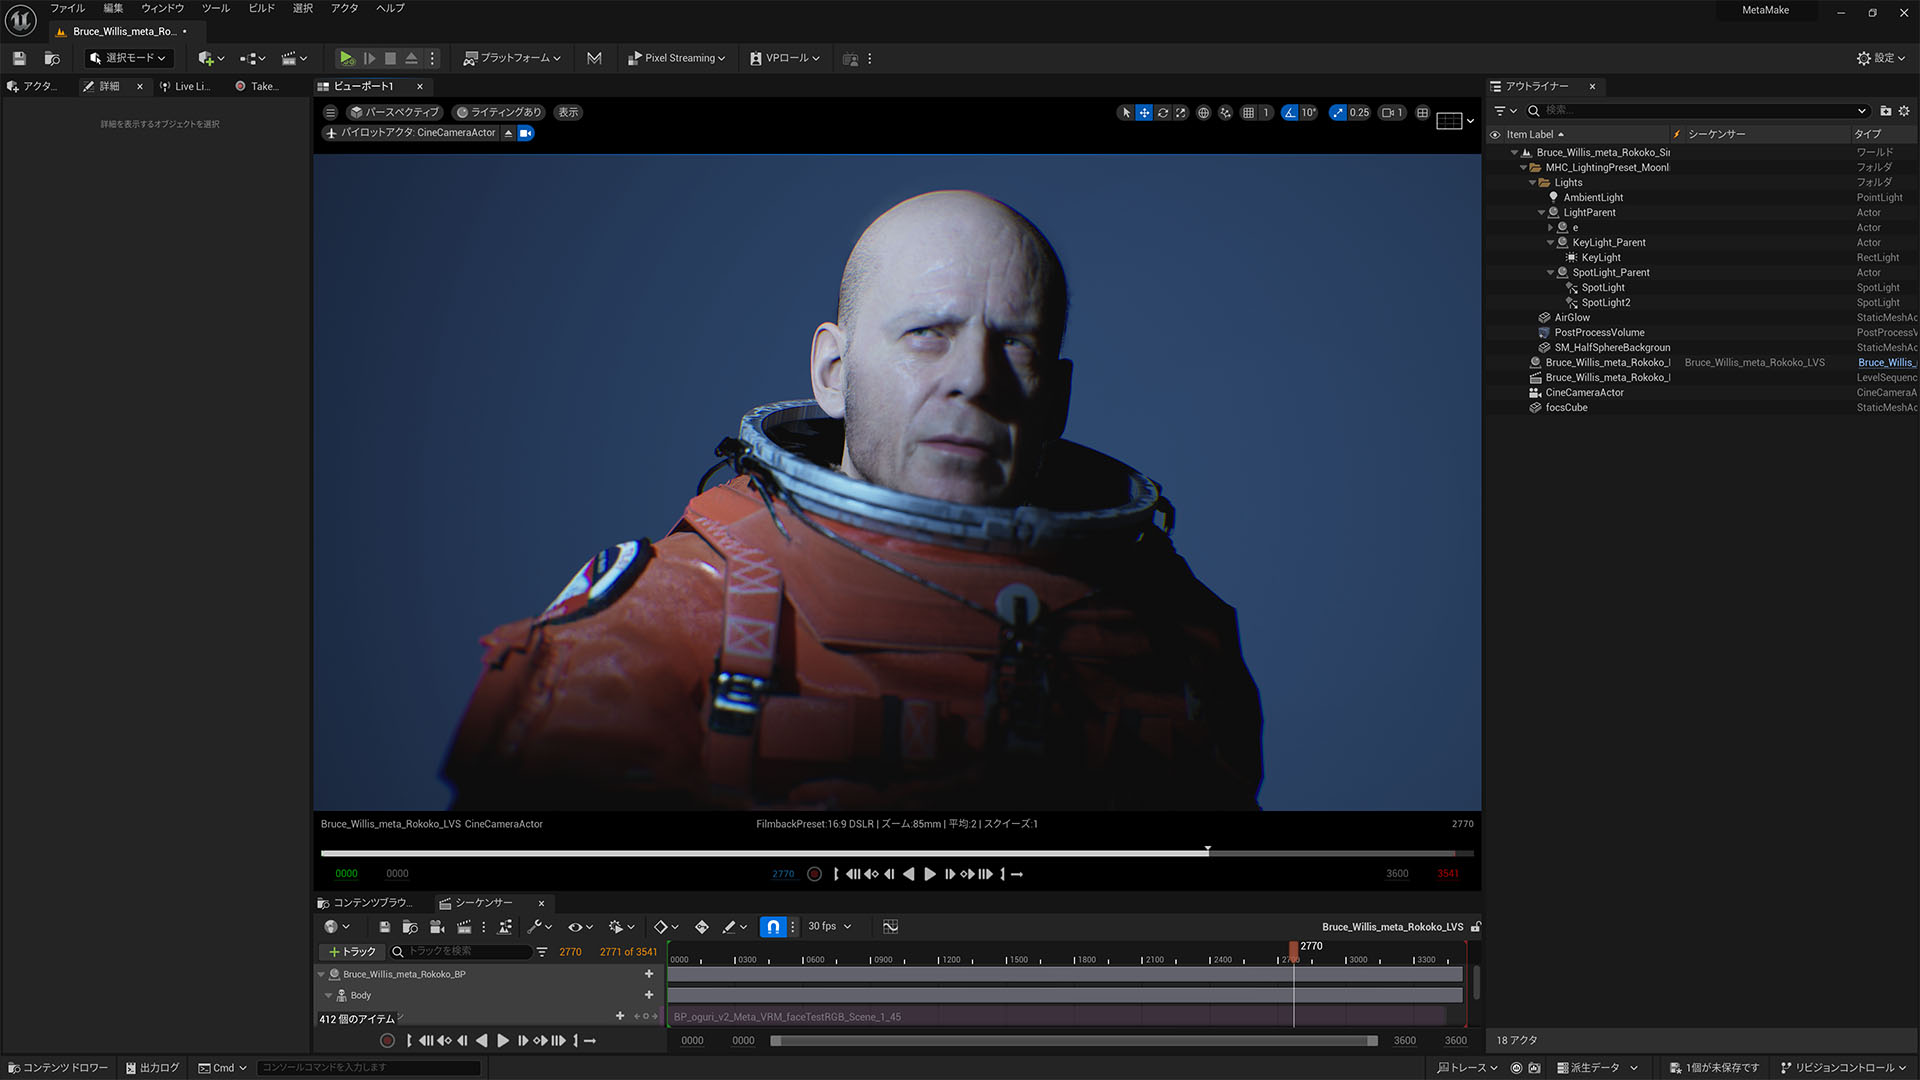Click the トラックを検索 search field
Screen dimensions: 1920x1080
[460, 952]
